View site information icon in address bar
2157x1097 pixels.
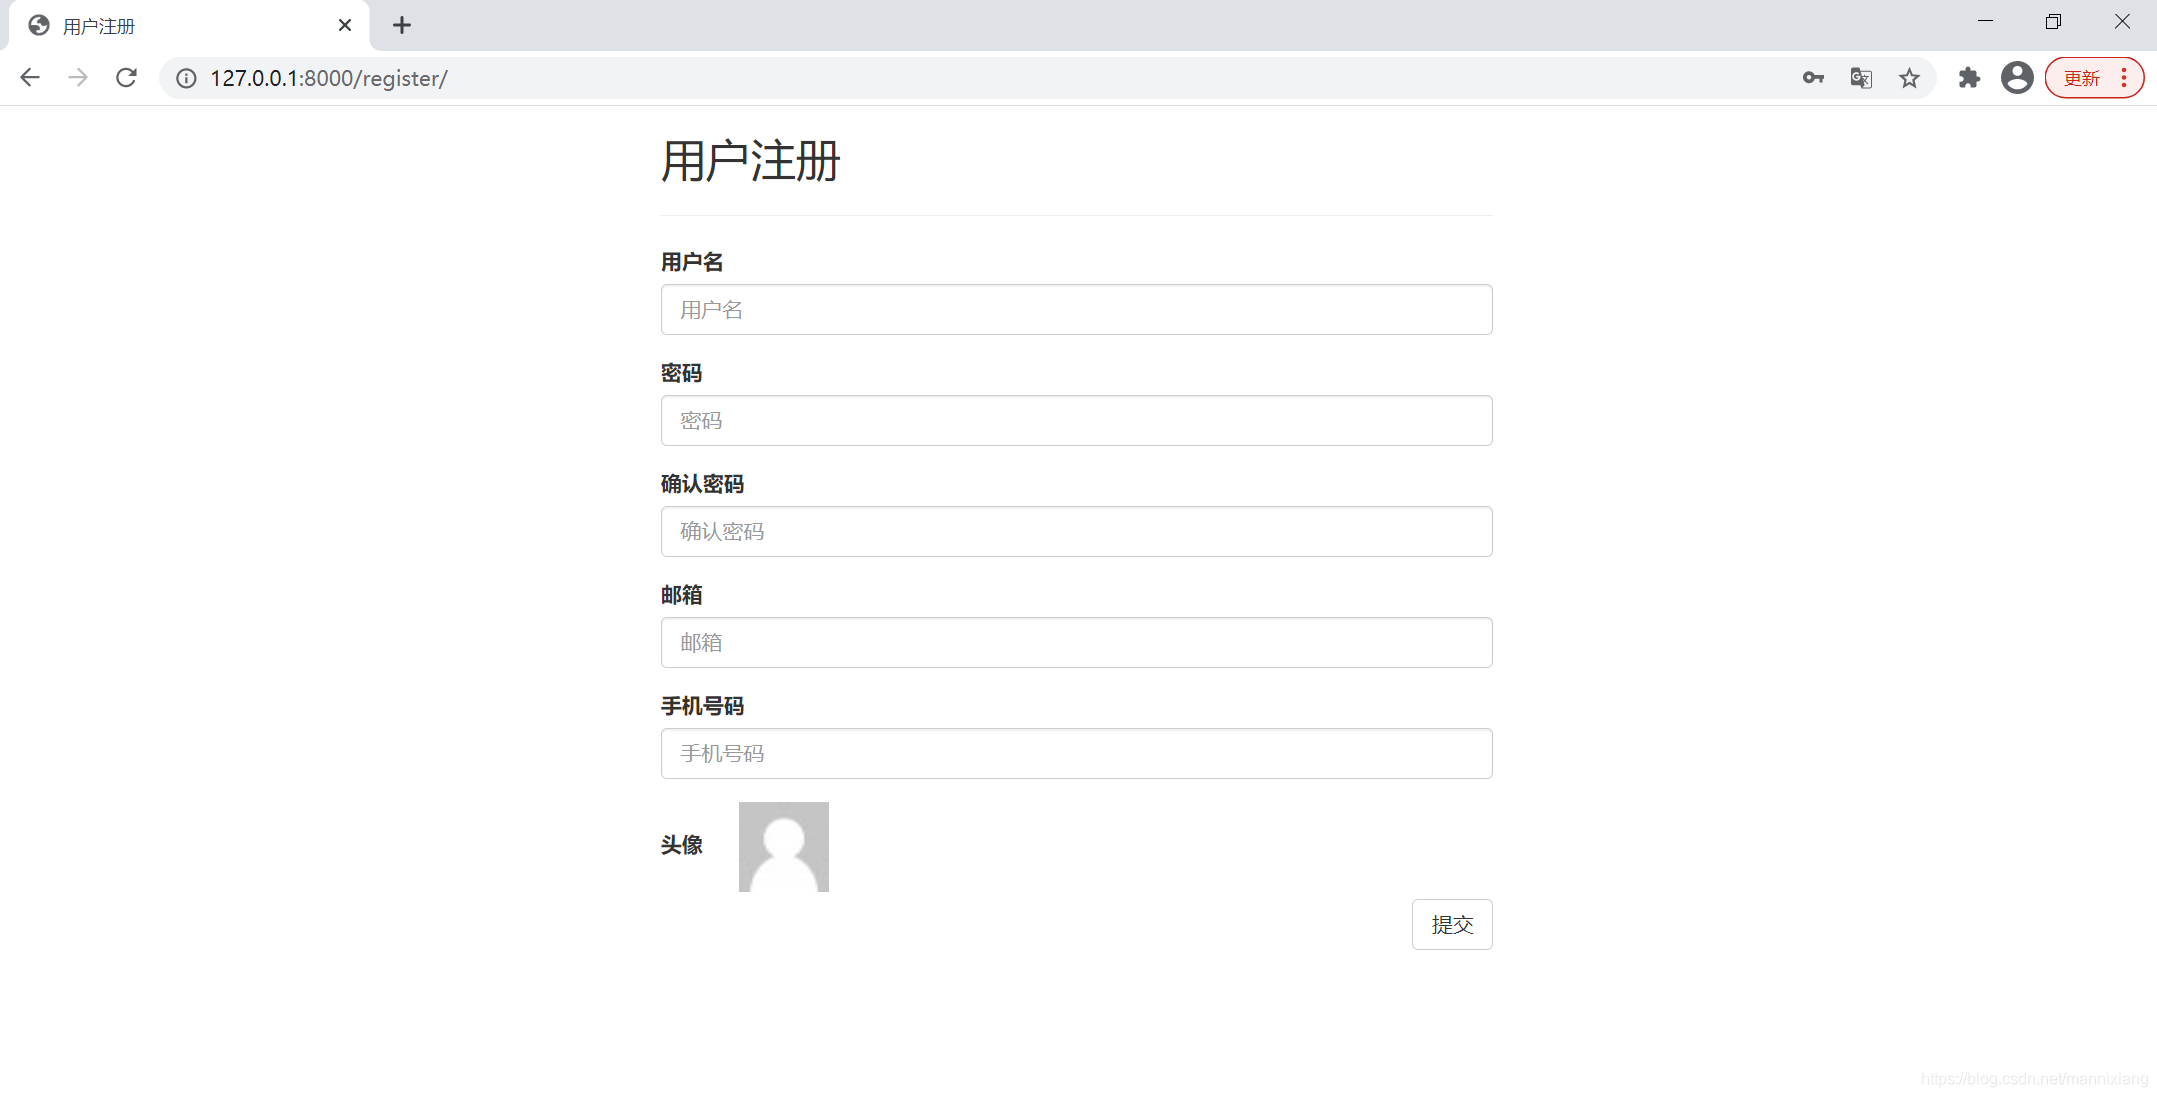[186, 78]
